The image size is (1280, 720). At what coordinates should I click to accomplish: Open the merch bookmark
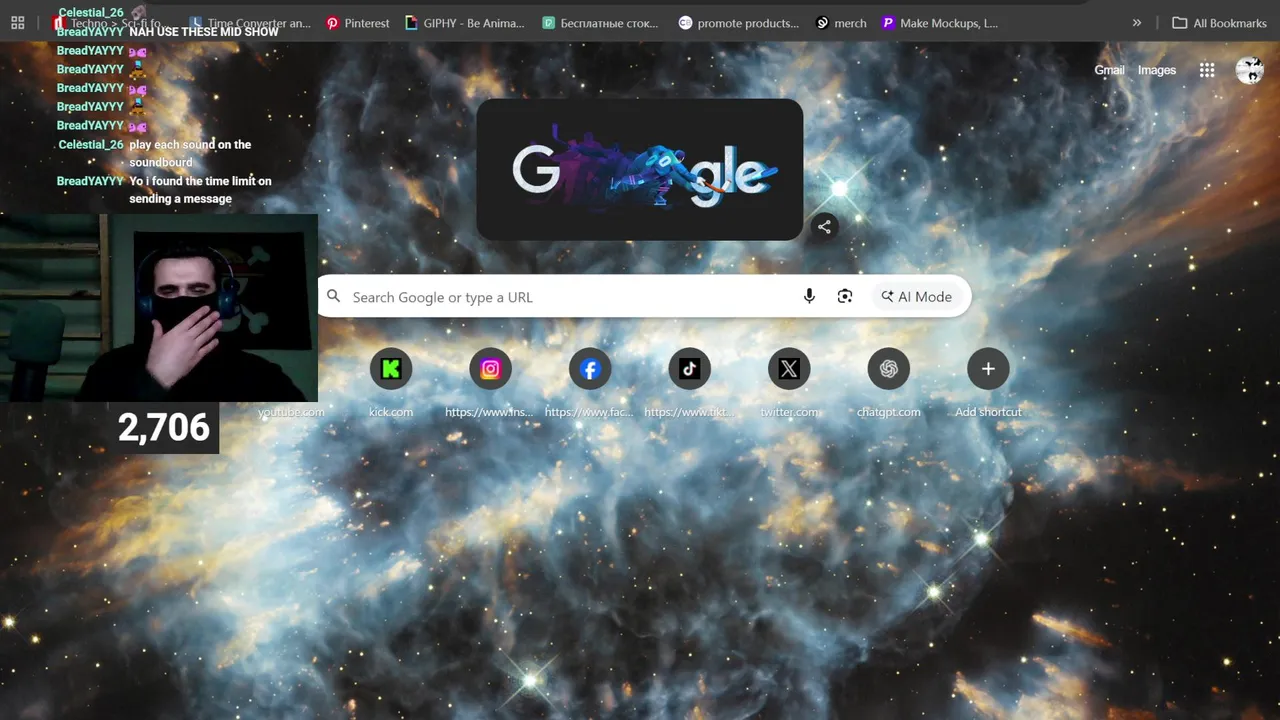coord(841,23)
